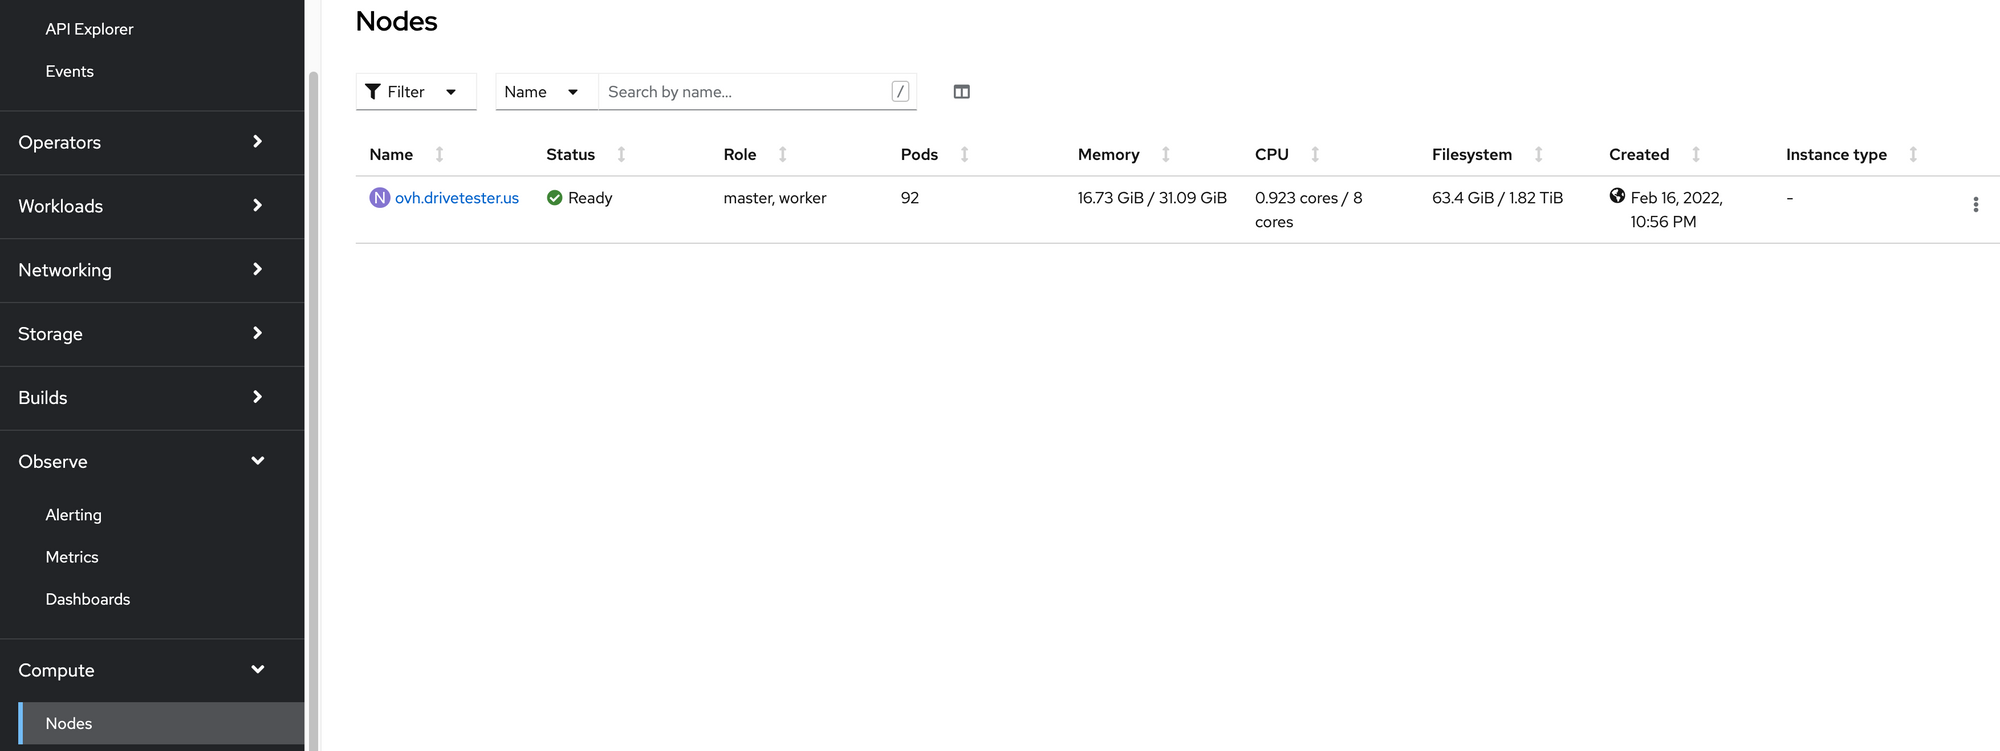Open the Filter dropdown
The image size is (2000, 751).
tap(416, 92)
